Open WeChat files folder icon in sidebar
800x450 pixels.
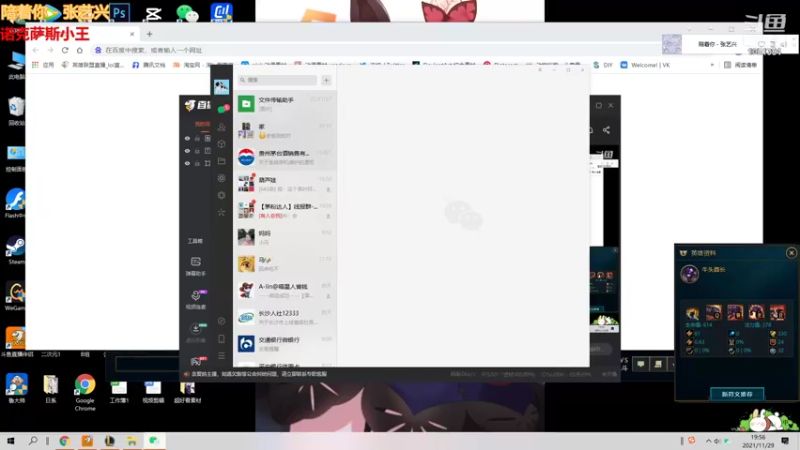tap(221, 161)
